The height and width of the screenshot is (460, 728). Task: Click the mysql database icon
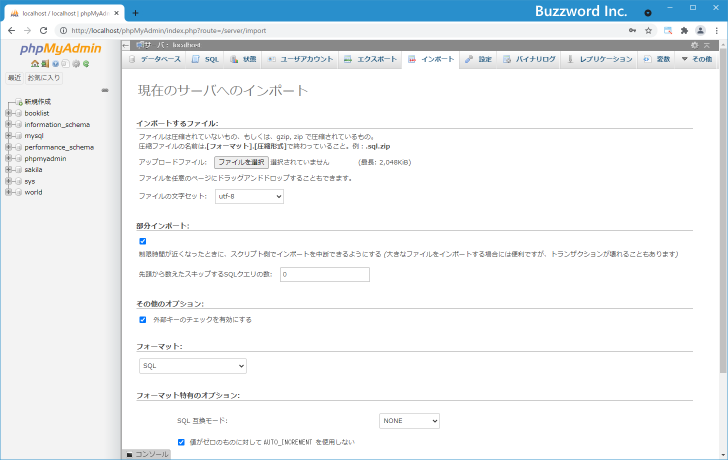coord(19,136)
